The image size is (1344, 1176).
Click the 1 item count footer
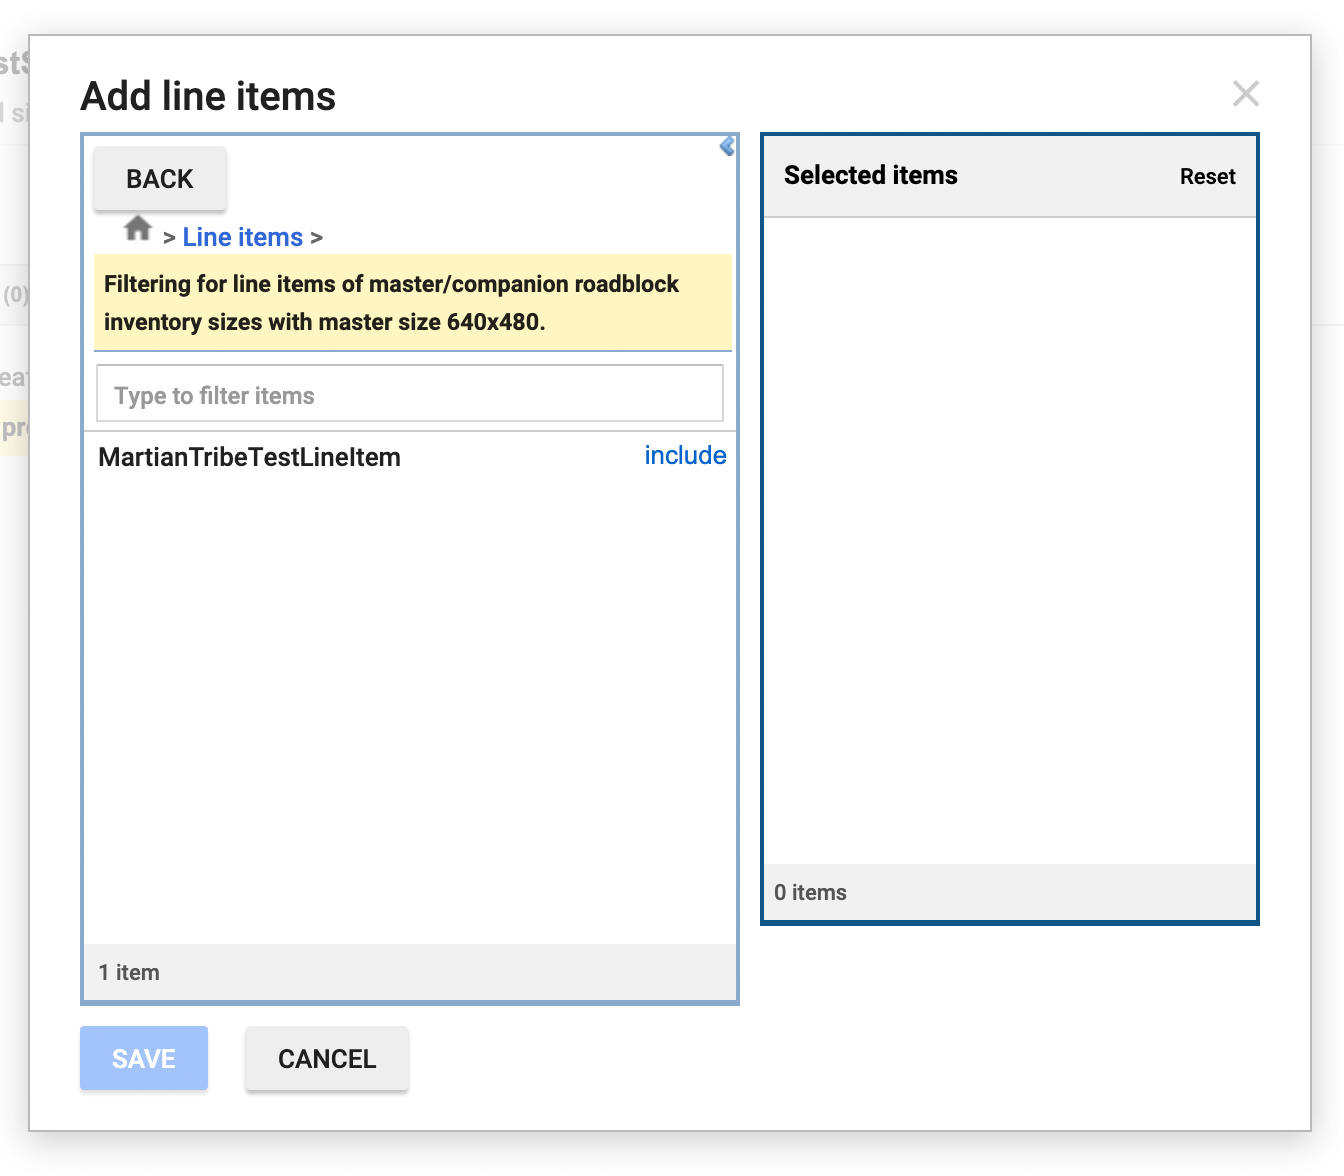click(x=129, y=971)
